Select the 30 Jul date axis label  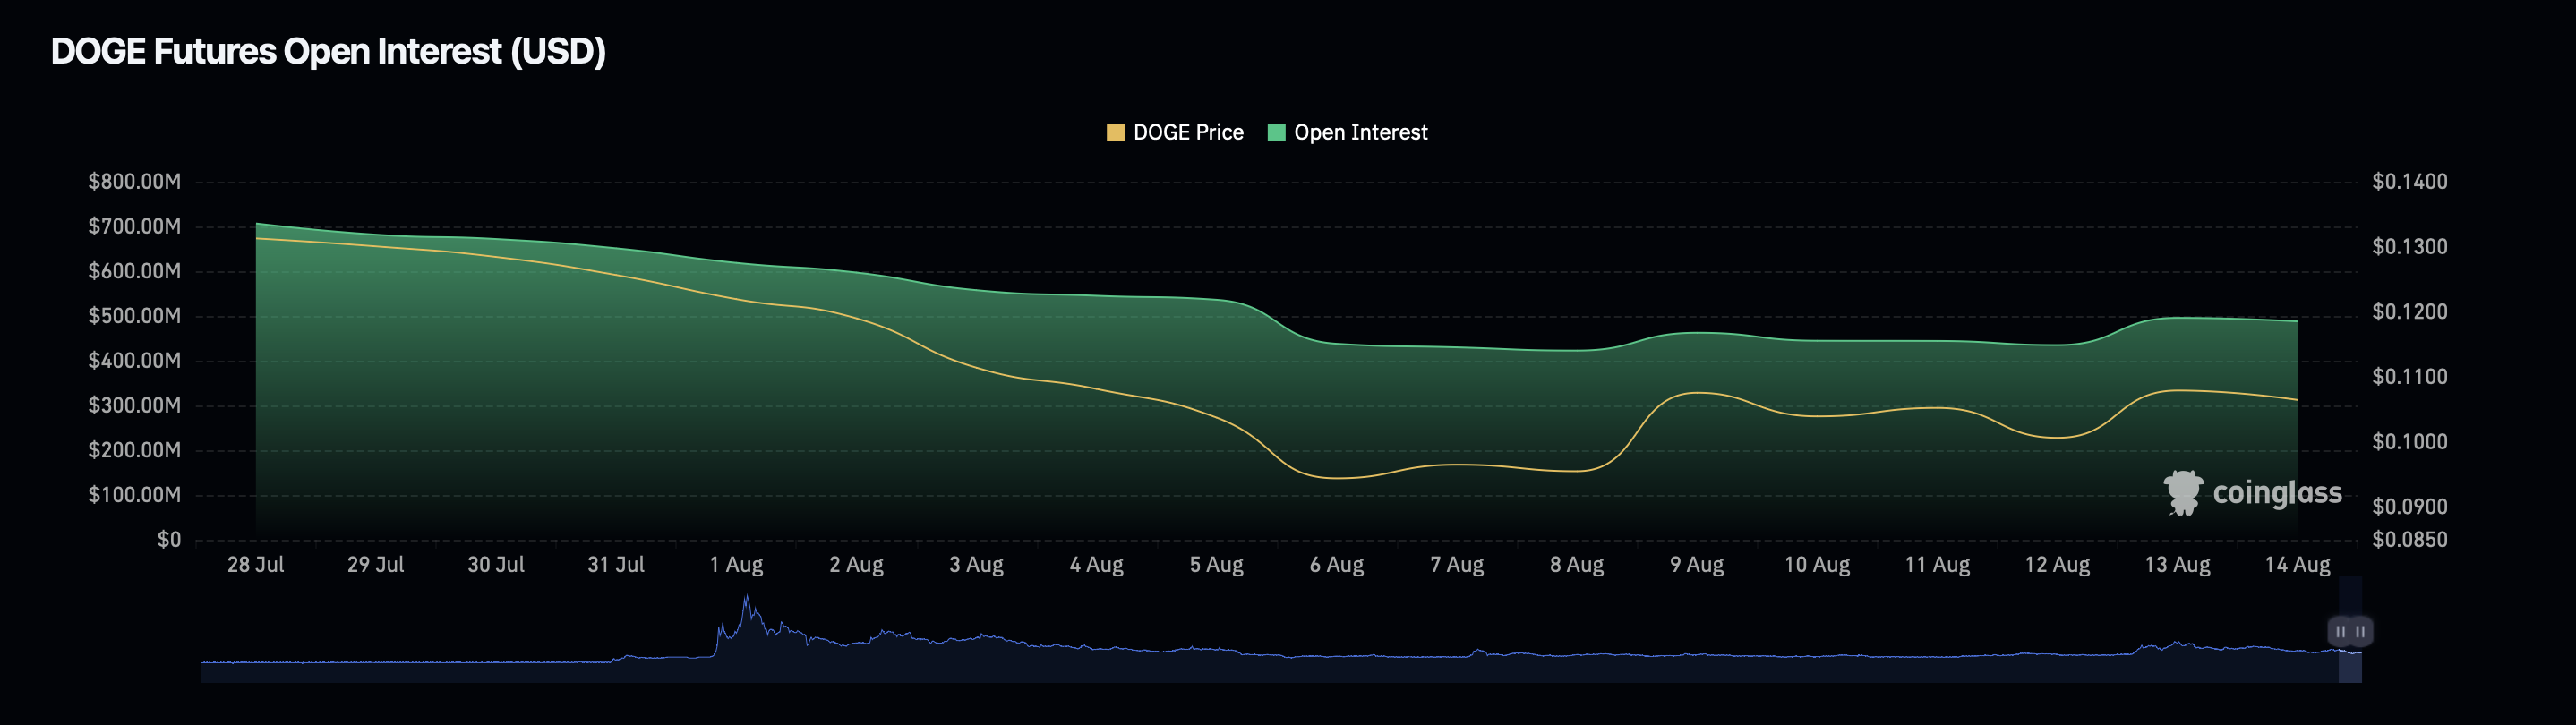coord(496,564)
